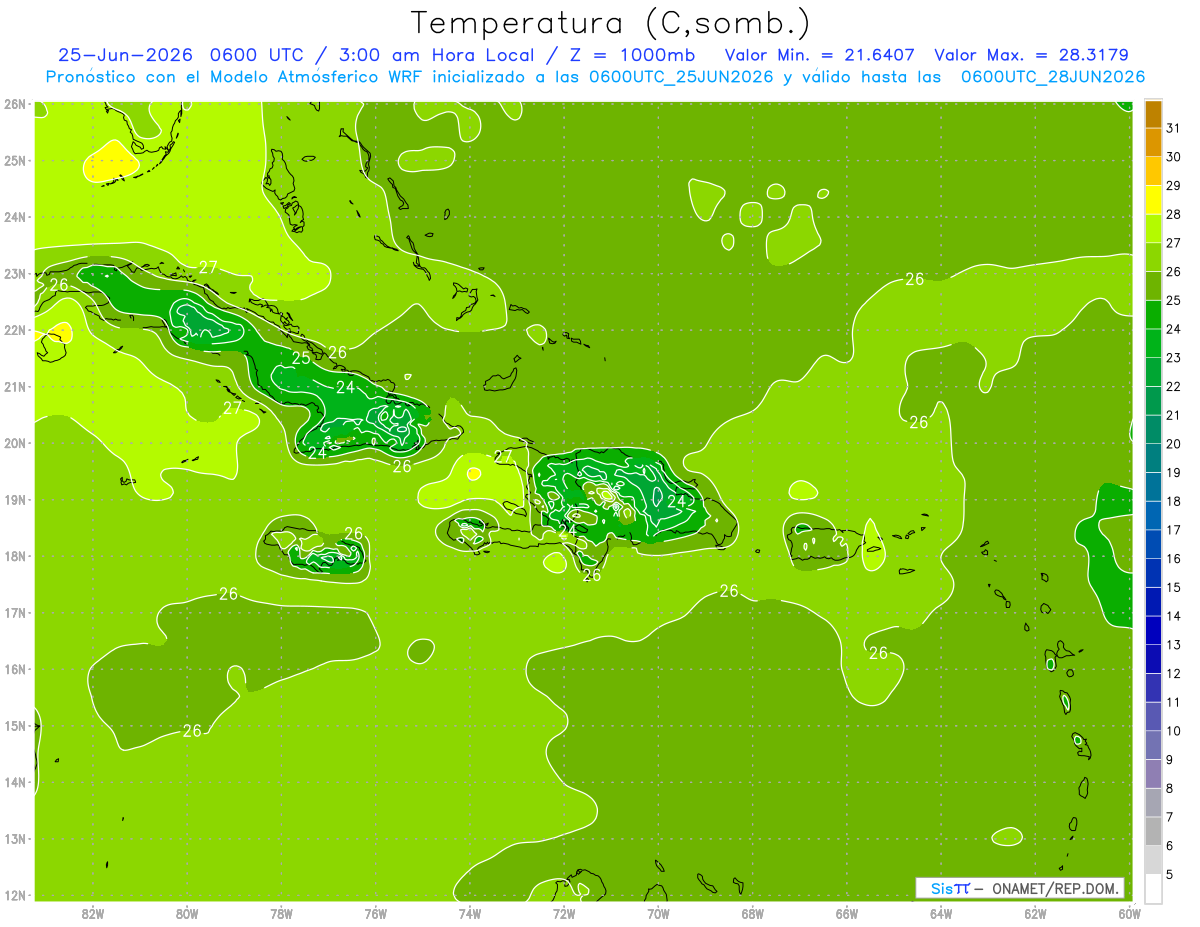Click the '60W' longitude label
The height and width of the screenshot is (927, 1200).
(1129, 912)
